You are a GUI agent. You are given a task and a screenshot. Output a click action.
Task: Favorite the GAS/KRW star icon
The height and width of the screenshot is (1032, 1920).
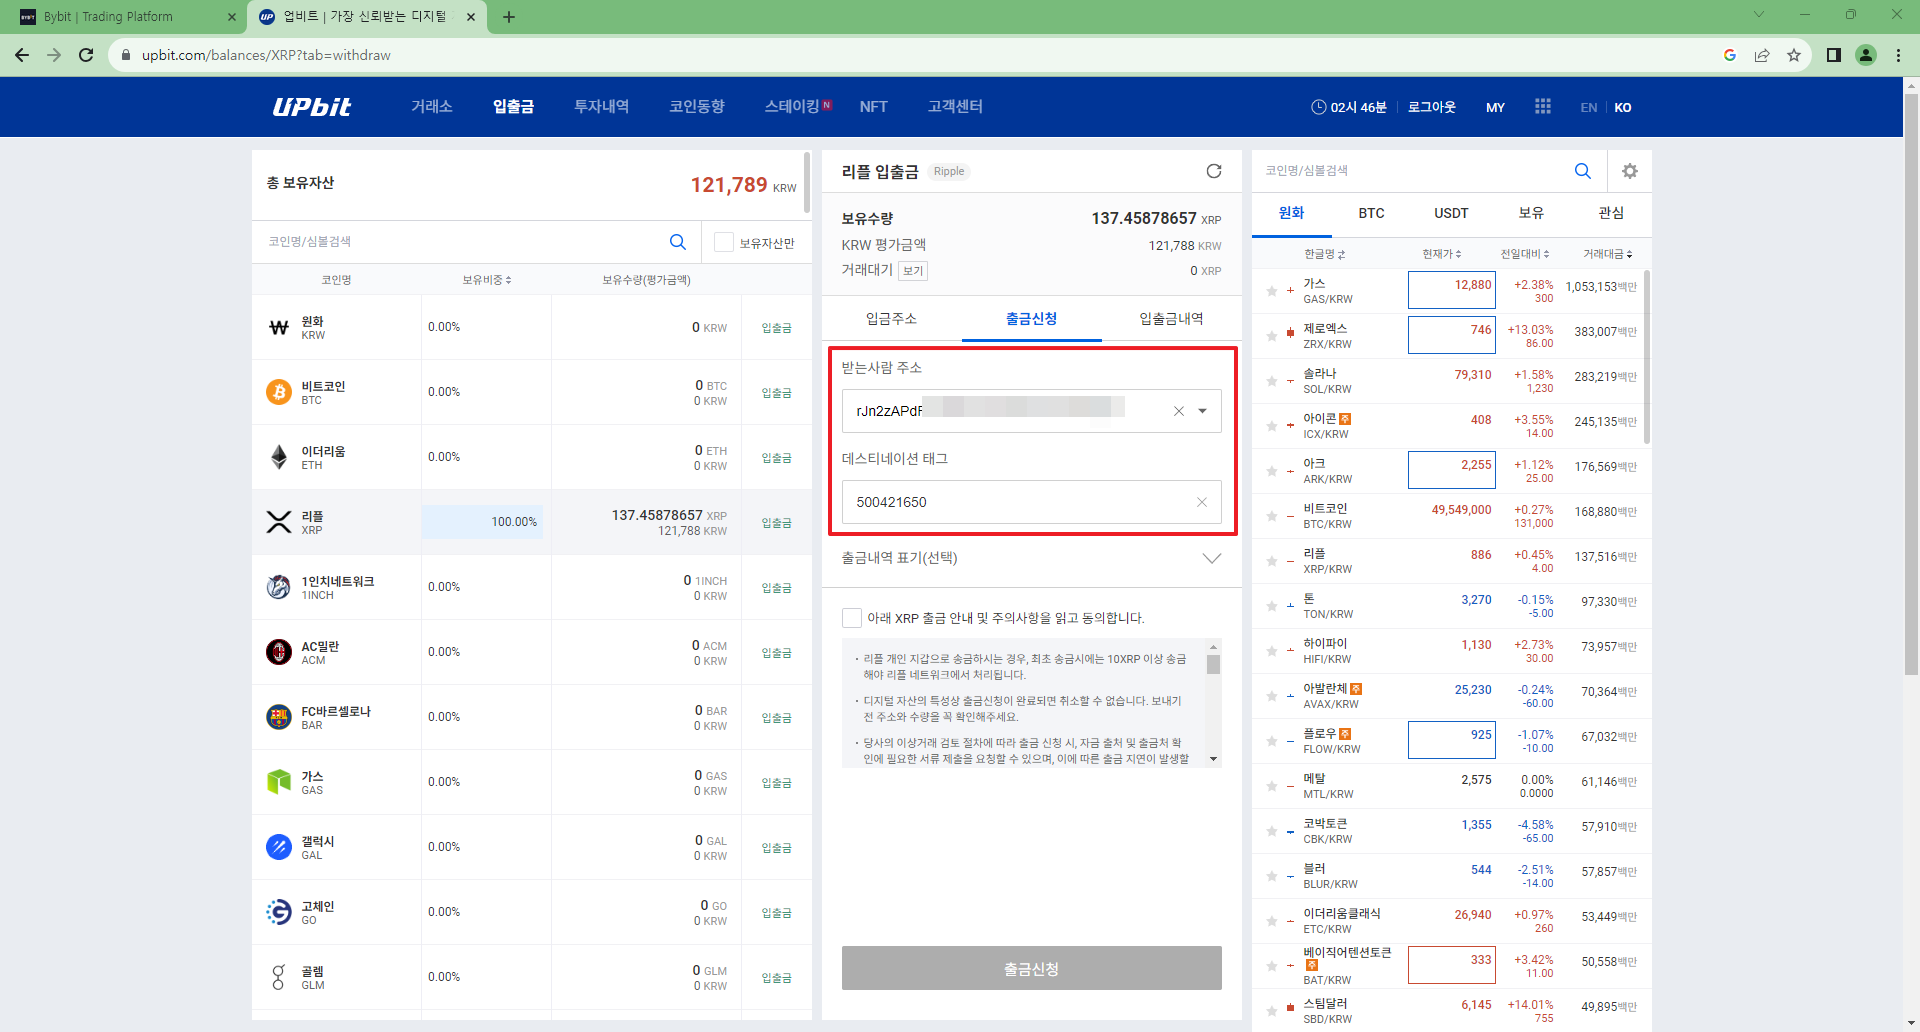pos(1271,291)
